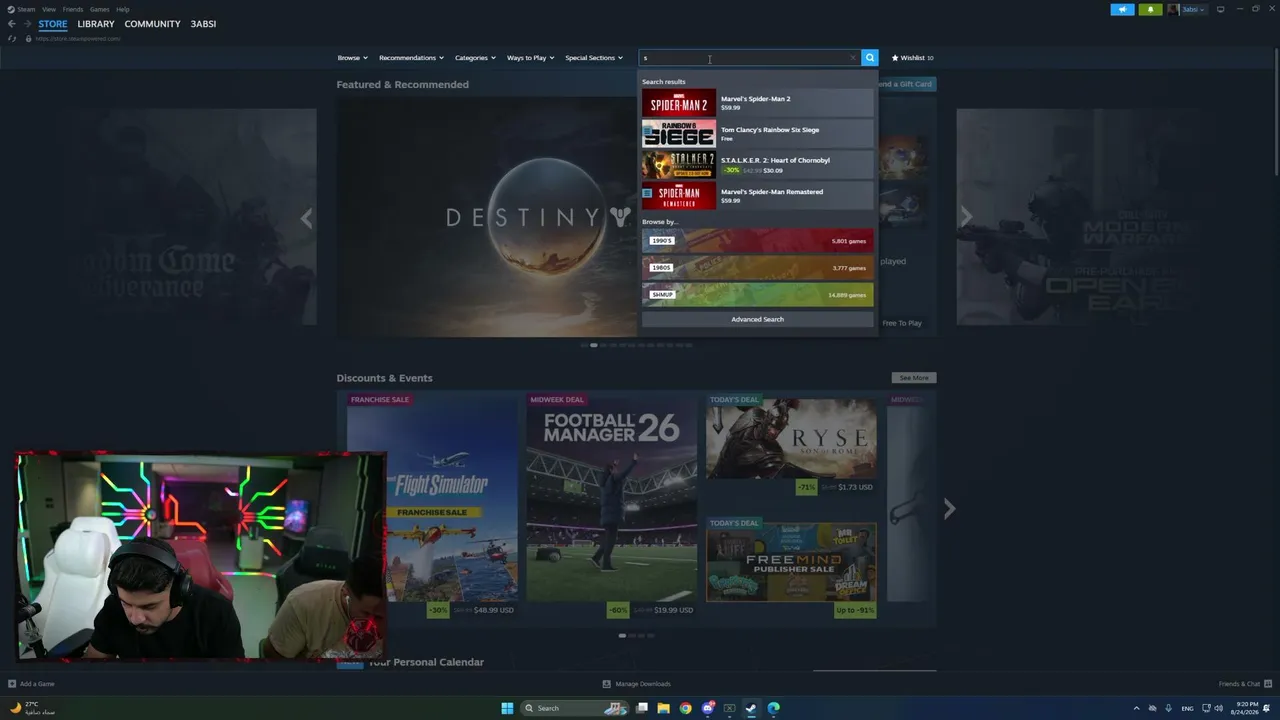Show hidden system tray icons
The height and width of the screenshot is (720, 1280).
pyautogui.click(x=1136, y=708)
